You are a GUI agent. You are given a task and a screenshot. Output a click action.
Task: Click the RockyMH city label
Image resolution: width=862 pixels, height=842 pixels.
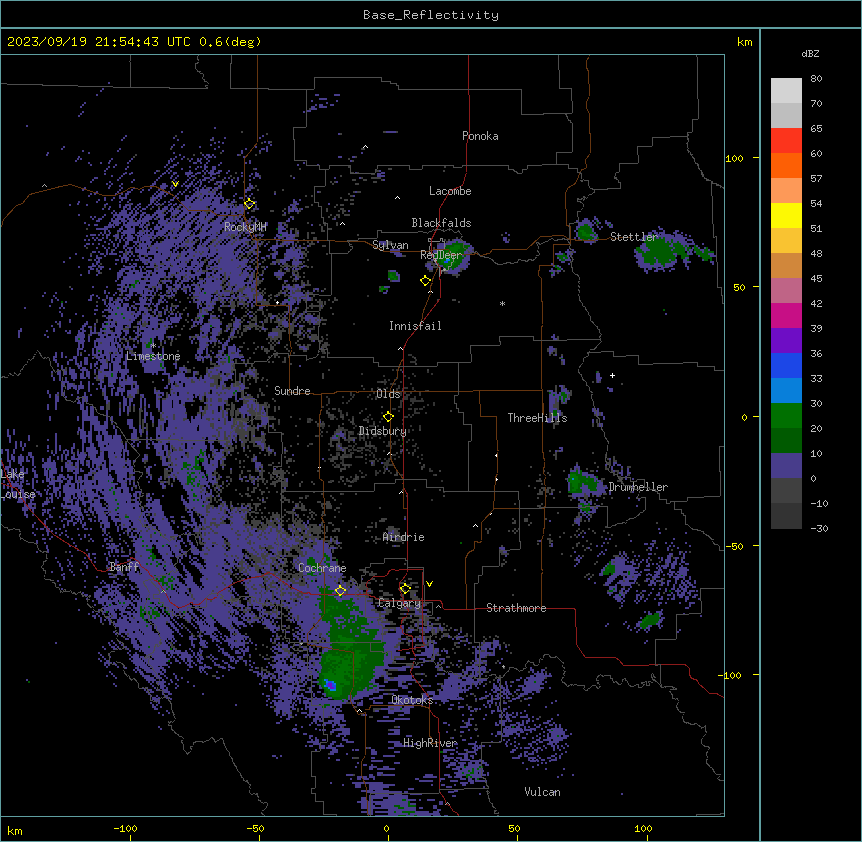245,227
